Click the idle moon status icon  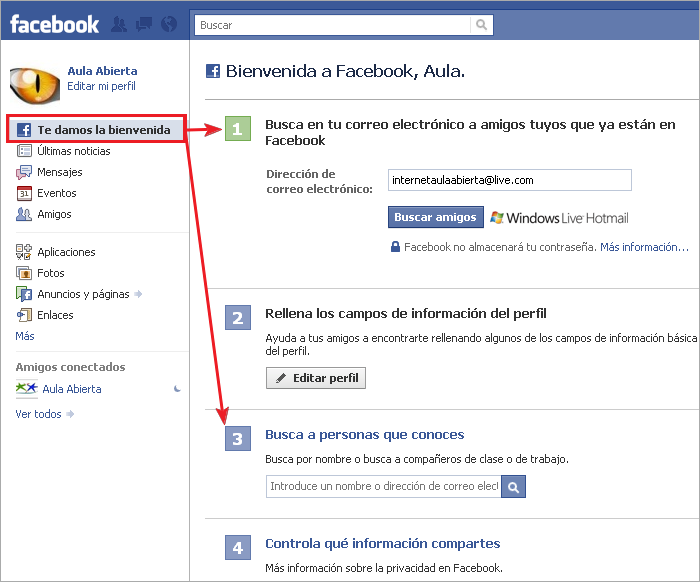click(177, 389)
